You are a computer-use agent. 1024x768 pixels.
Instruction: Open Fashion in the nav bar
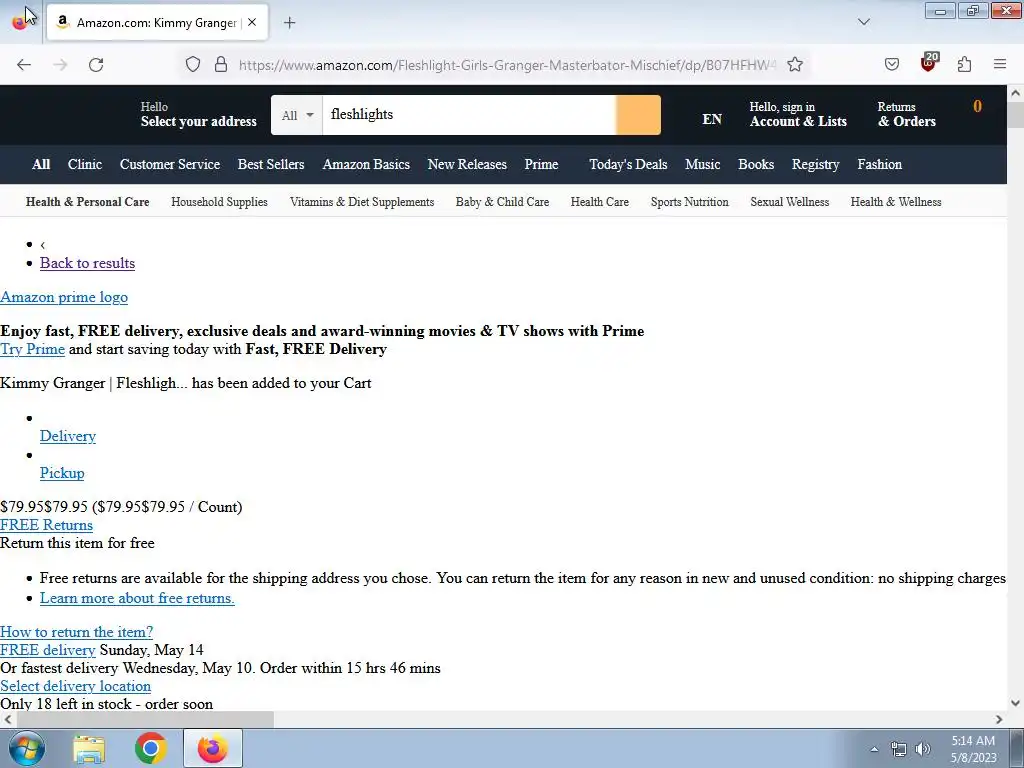880,165
